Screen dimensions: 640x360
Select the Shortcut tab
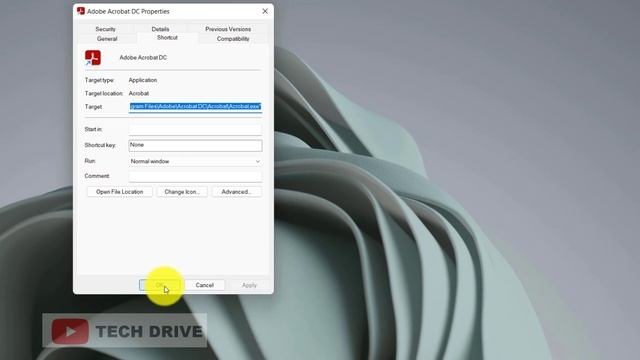167,38
